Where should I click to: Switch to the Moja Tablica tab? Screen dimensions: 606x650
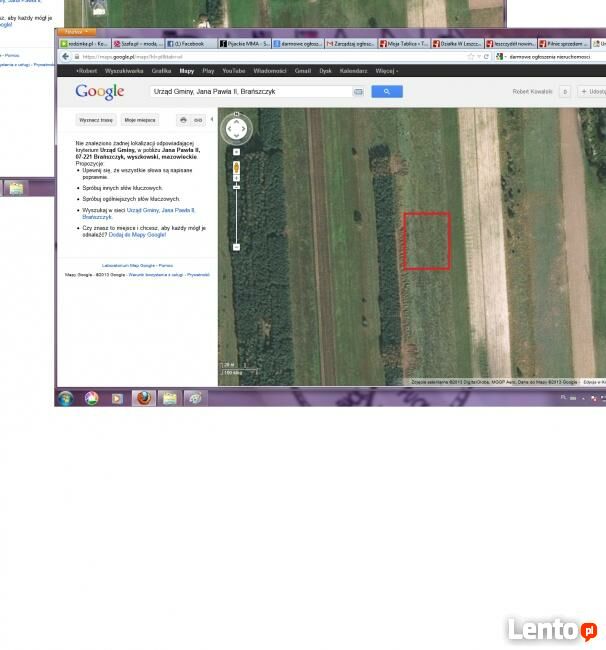tap(404, 44)
